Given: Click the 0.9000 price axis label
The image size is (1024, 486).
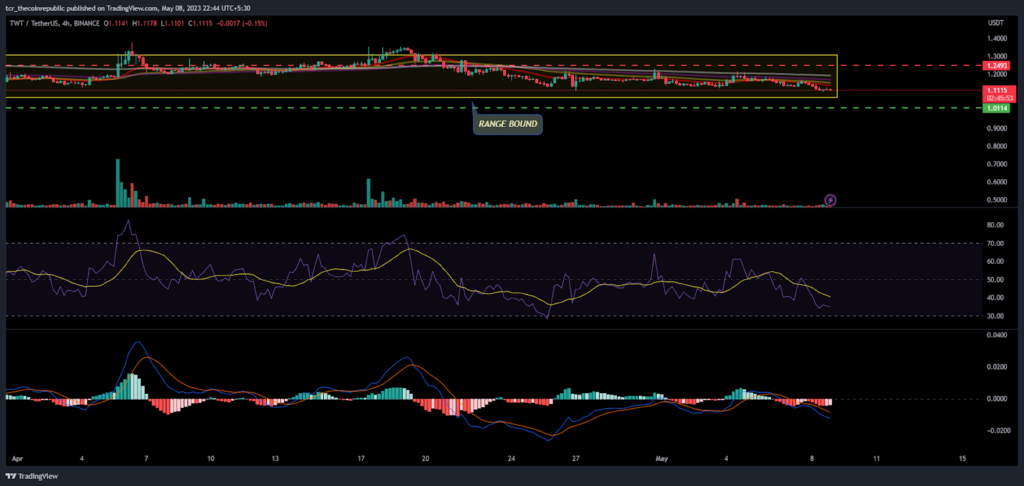Looking at the screenshot, I should pyautogui.click(x=995, y=129).
